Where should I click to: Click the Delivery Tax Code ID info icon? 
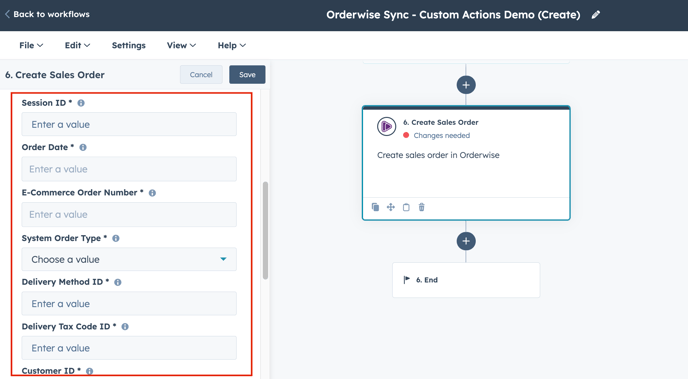tap(125, 327)
